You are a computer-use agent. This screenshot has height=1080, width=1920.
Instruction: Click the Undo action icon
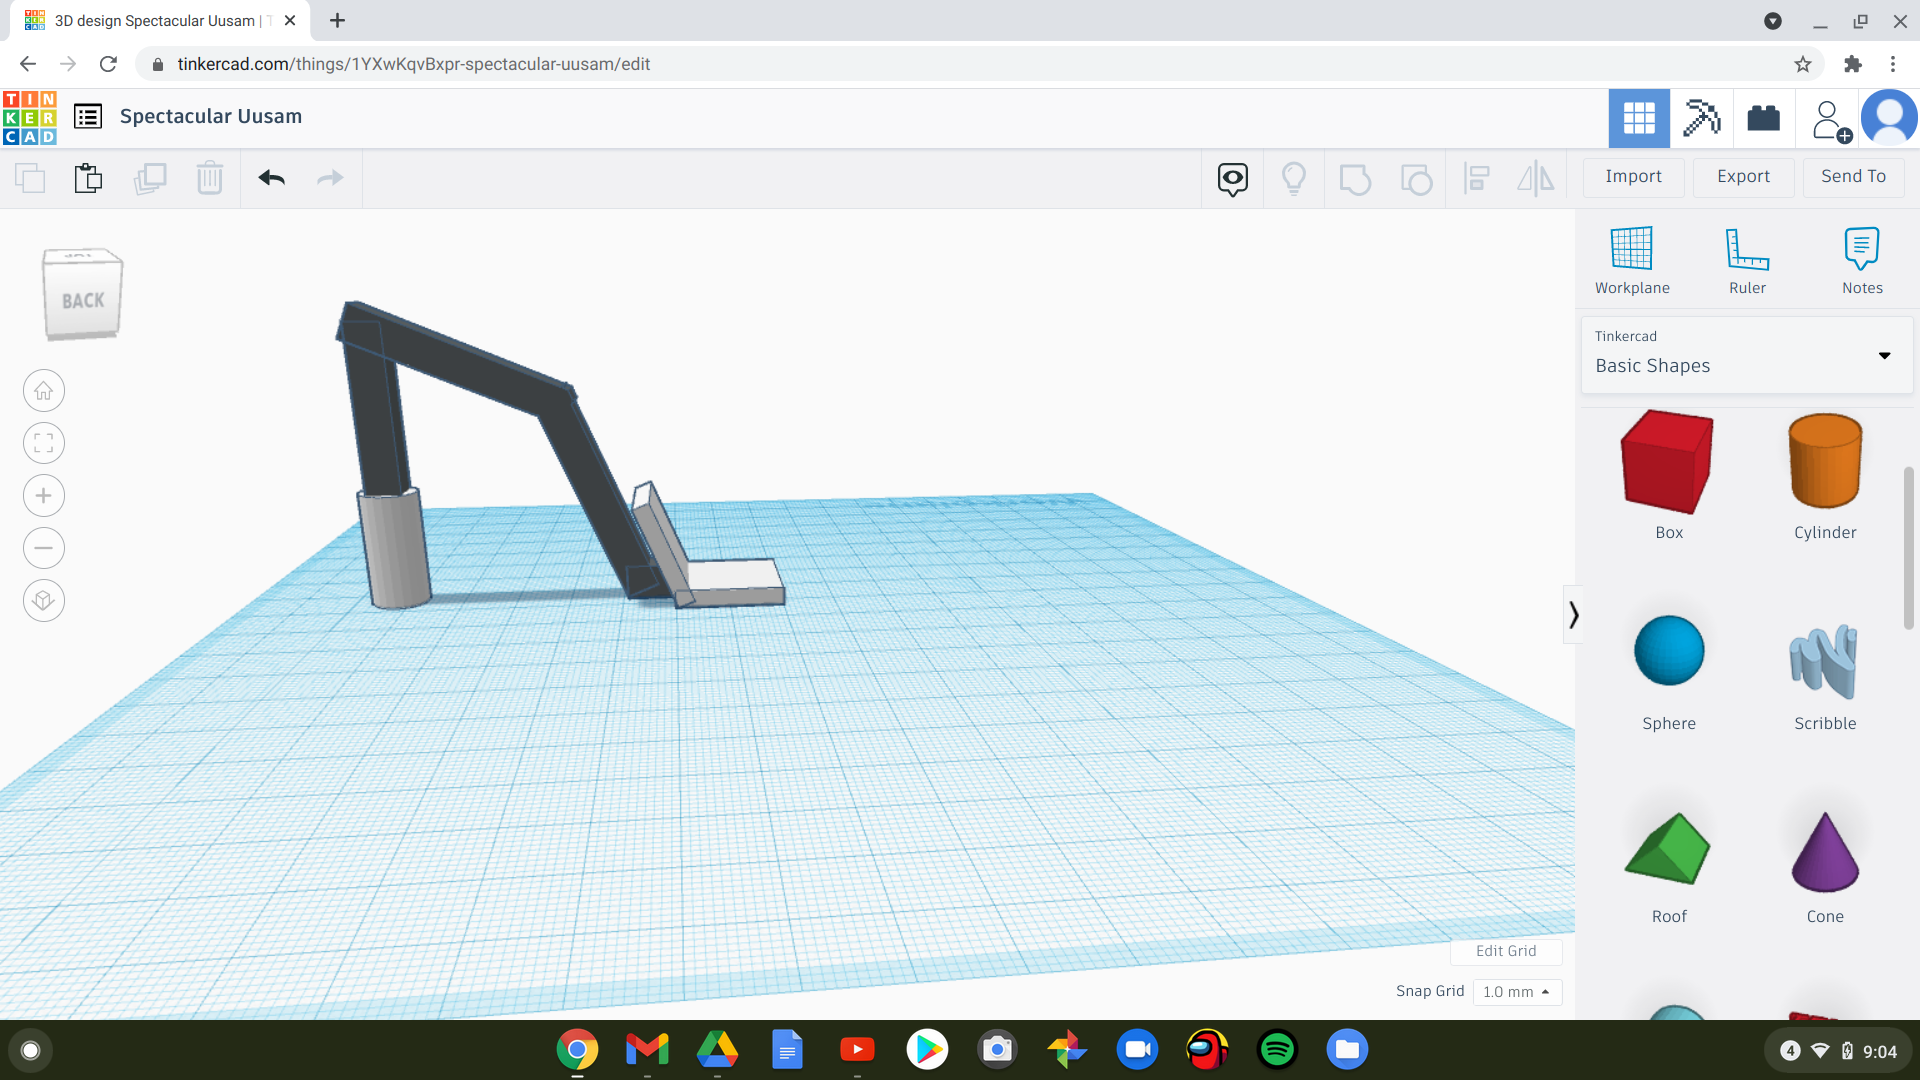tap(272, 178)
